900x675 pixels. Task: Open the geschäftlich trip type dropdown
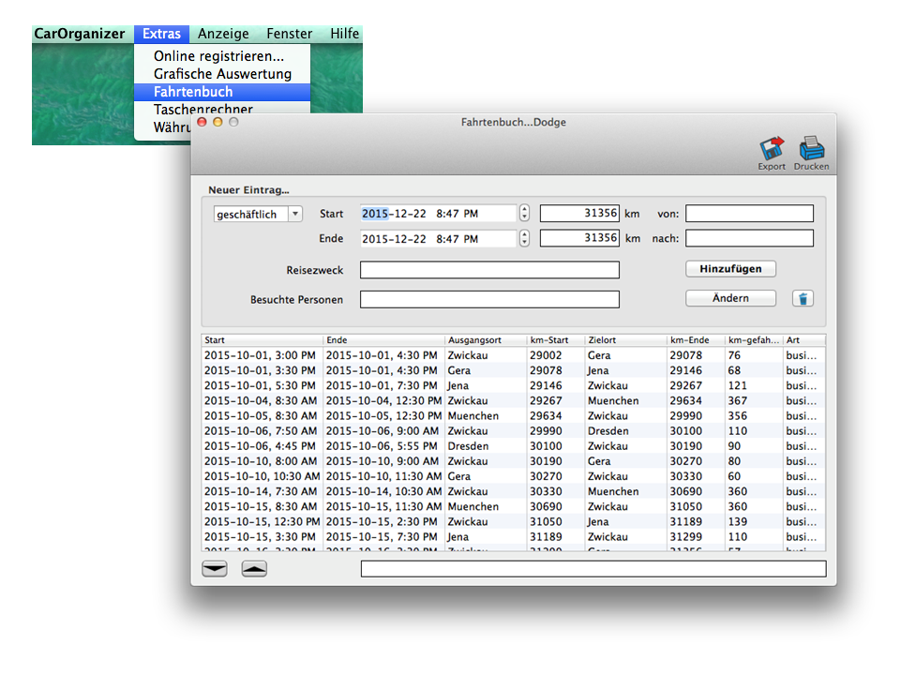(258, 214)
